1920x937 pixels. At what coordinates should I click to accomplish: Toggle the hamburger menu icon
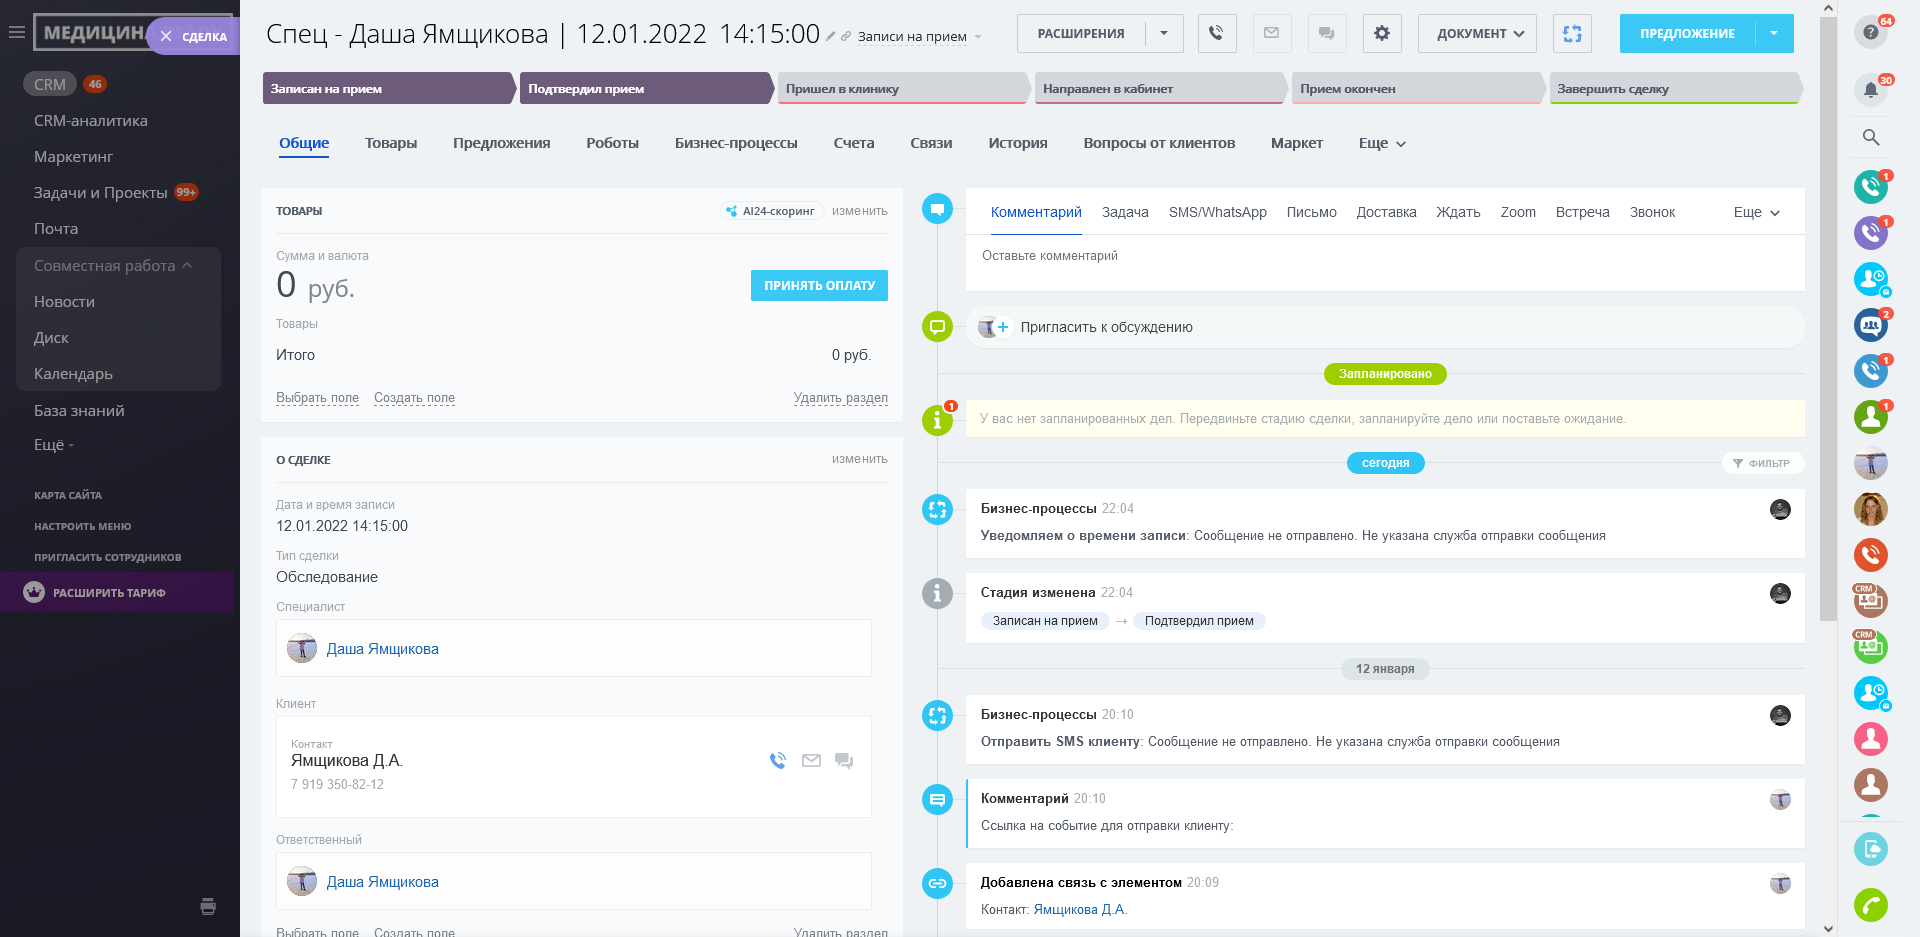point(16,33)
